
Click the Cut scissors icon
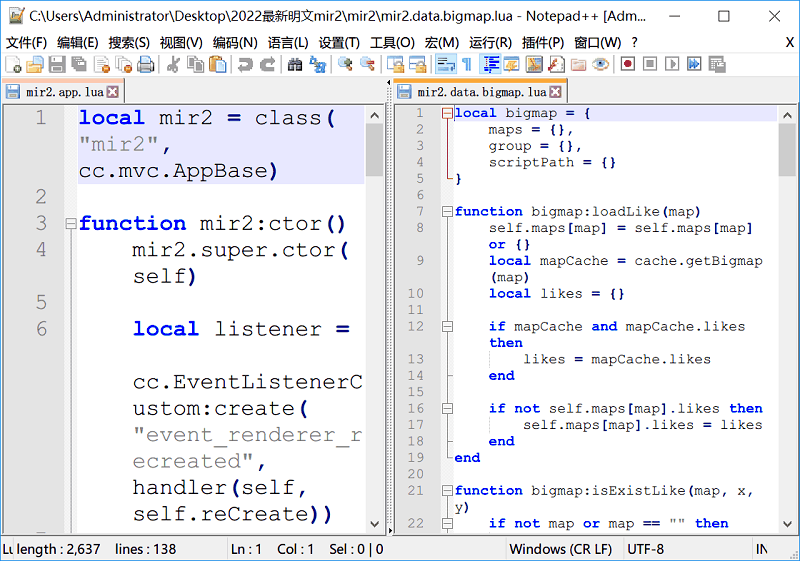173,64
